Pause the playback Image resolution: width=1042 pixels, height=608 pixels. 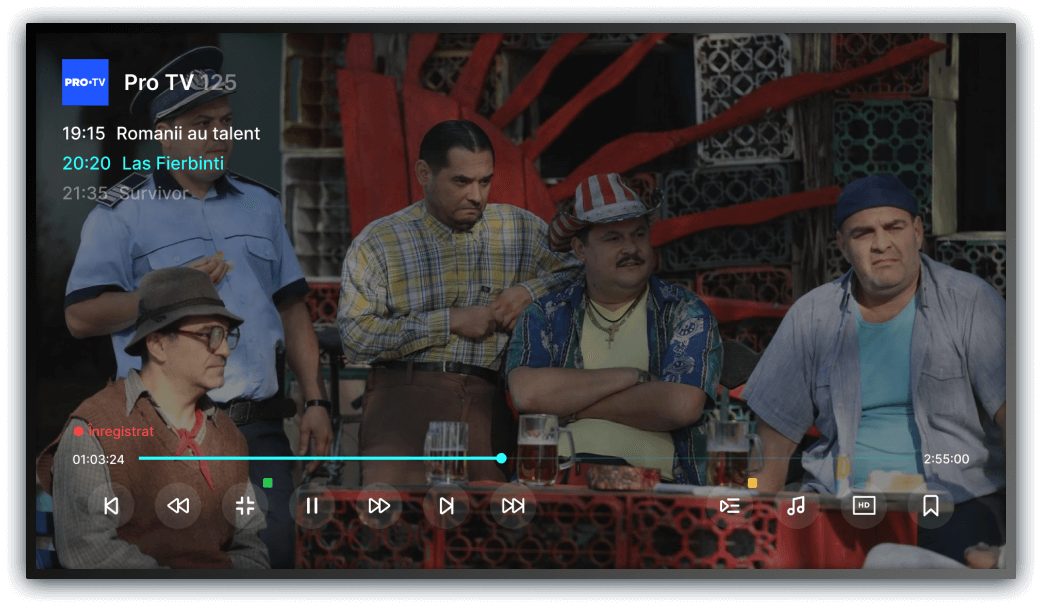pos(312,506)
